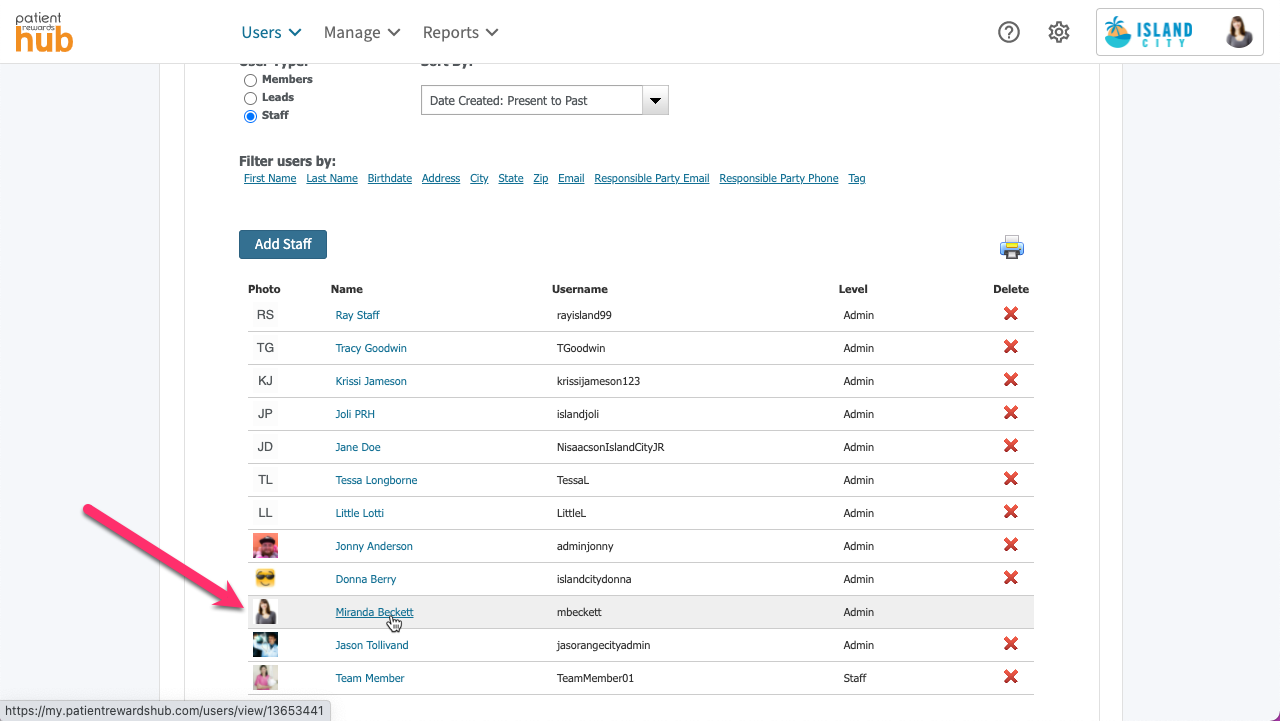Viewport: 1280px width, 721px height.
Task: Open Miranda Beckett's profile link
Action: (374, 612)
